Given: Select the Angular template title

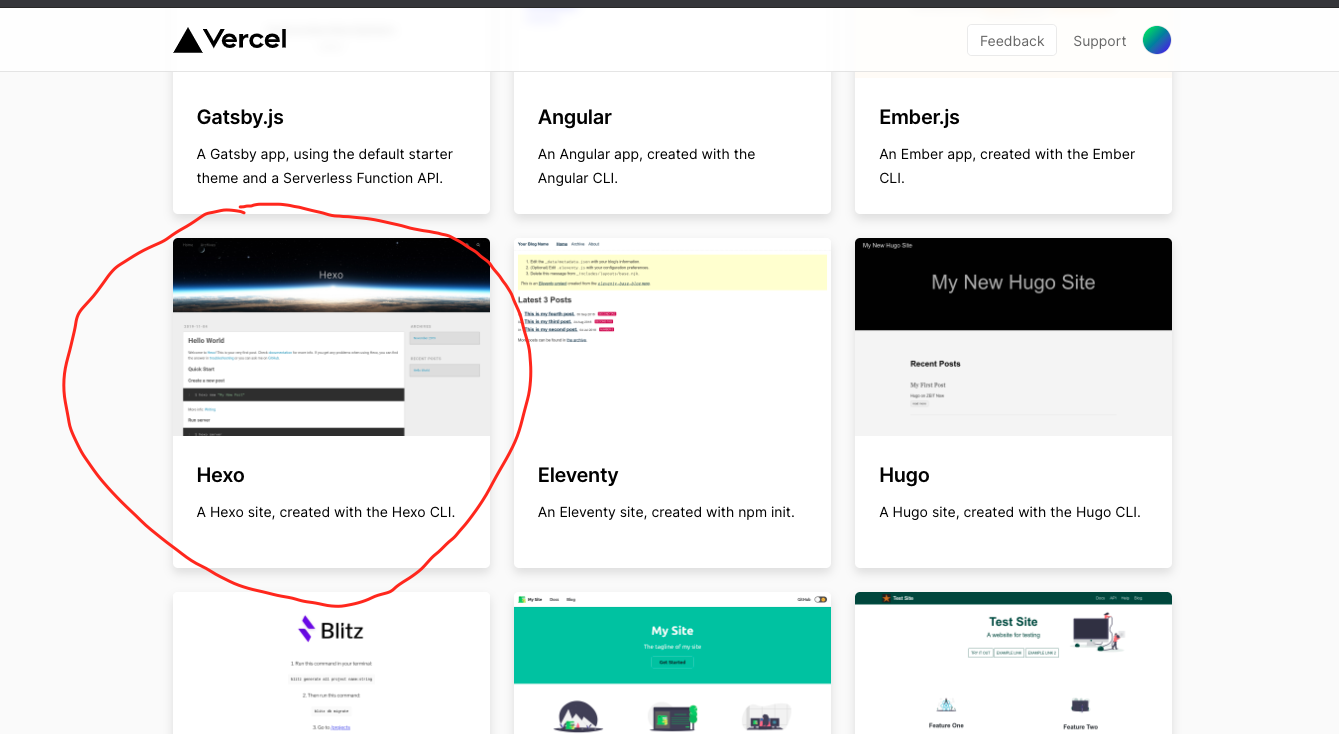Looking at the screenshot, I should coord(575,117).
